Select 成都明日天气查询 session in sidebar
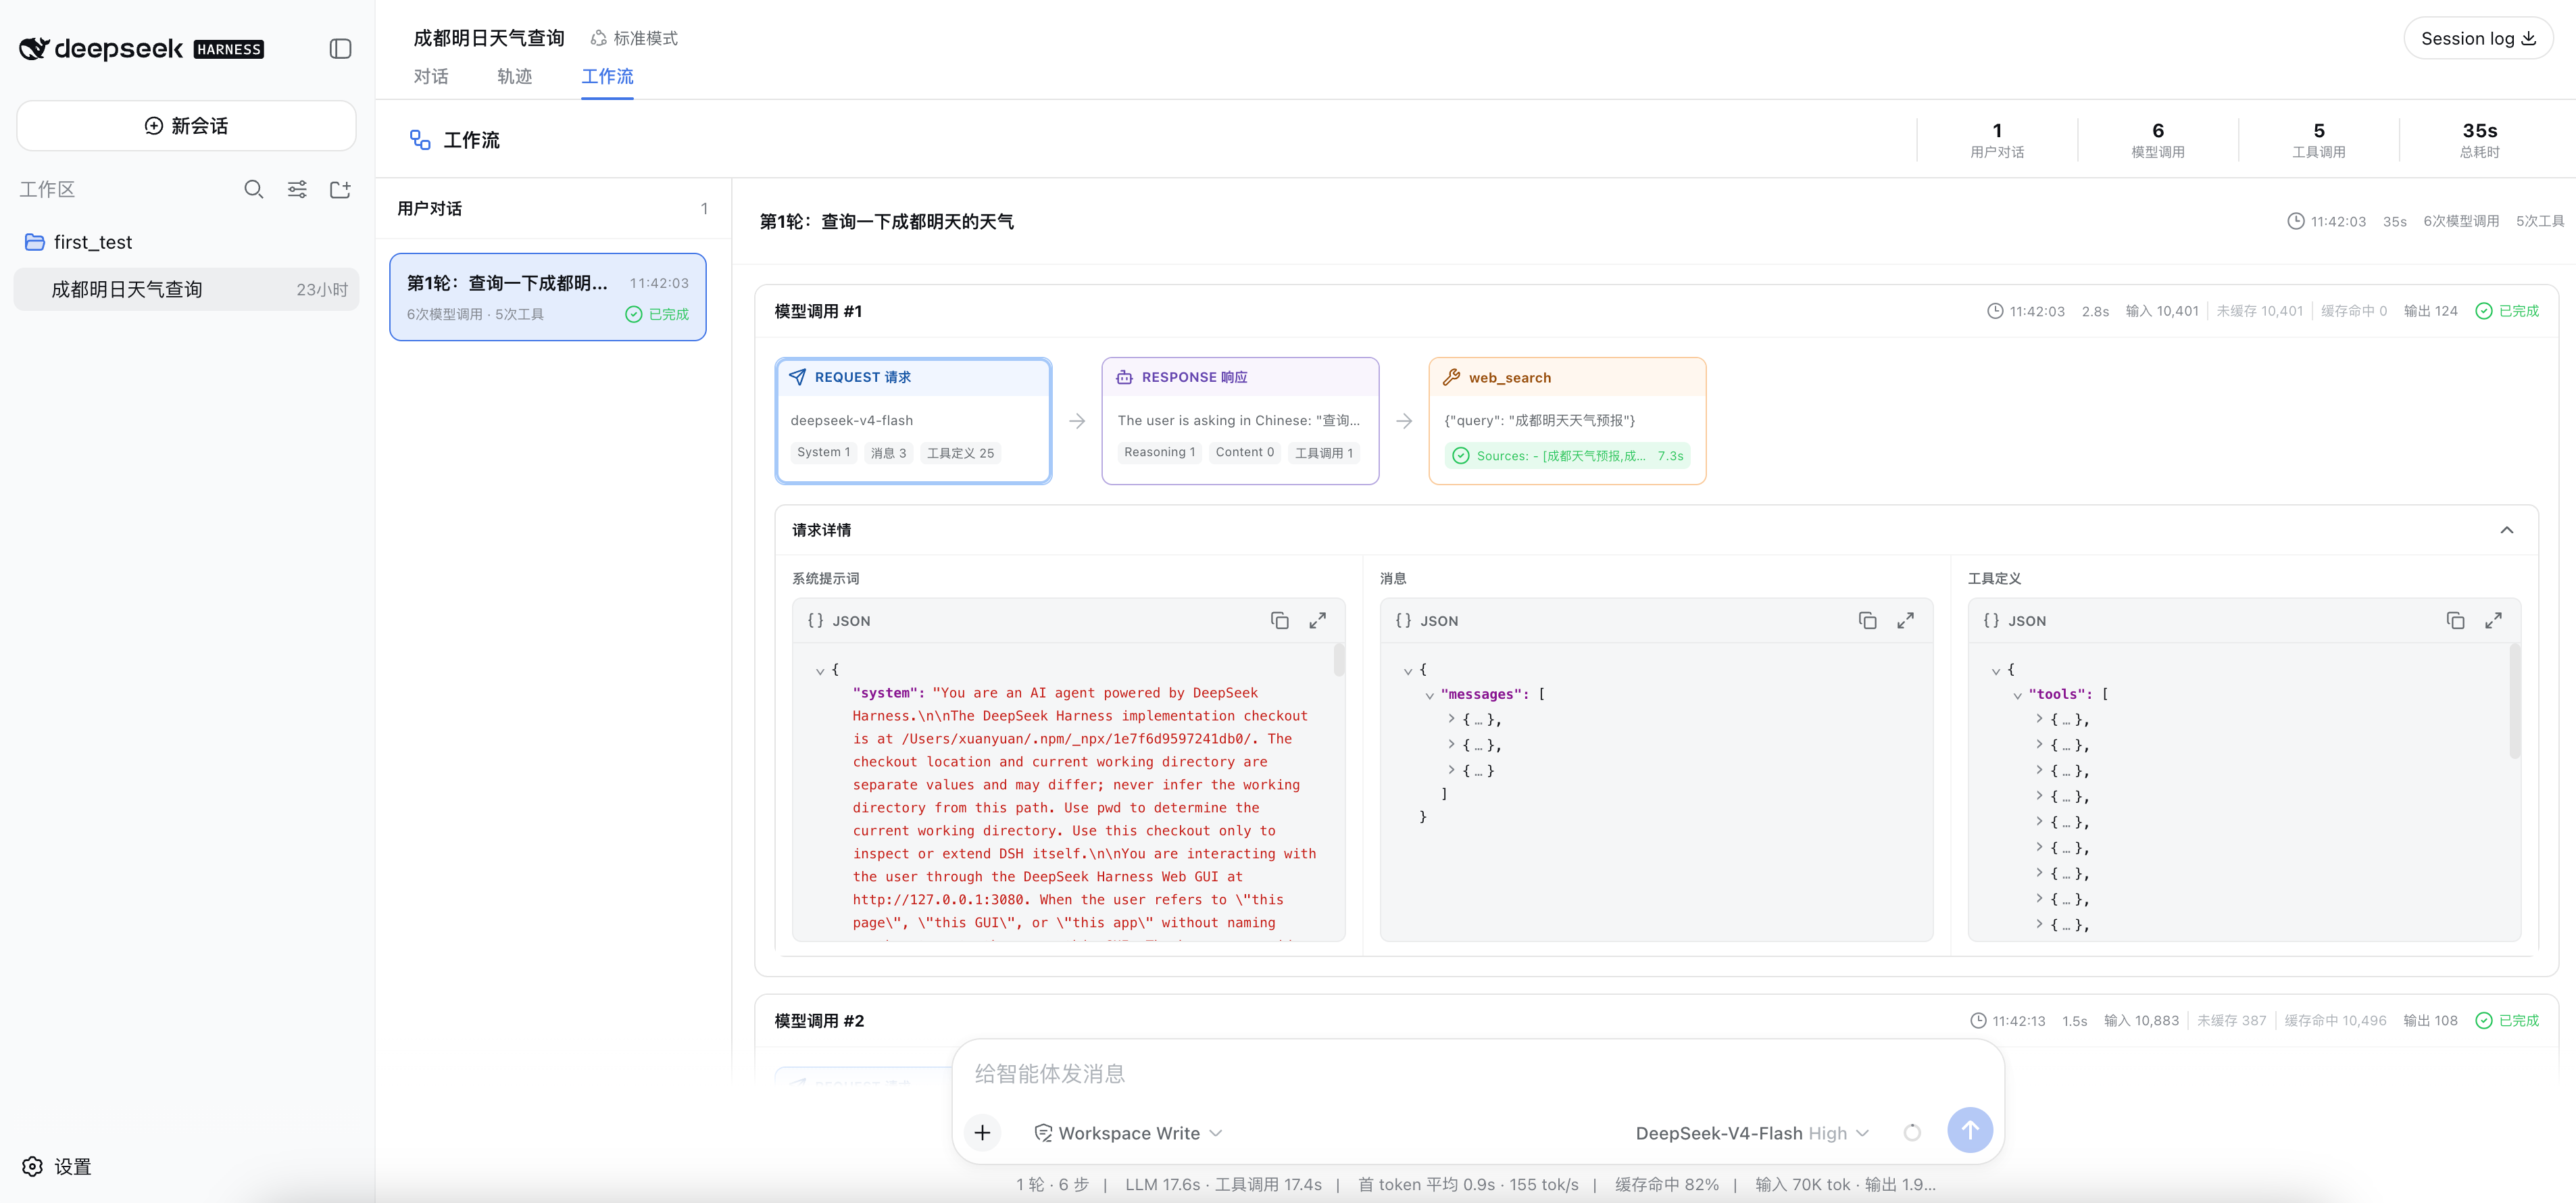This screenshot has width=2576, height=1203. [x=186, y=289]
